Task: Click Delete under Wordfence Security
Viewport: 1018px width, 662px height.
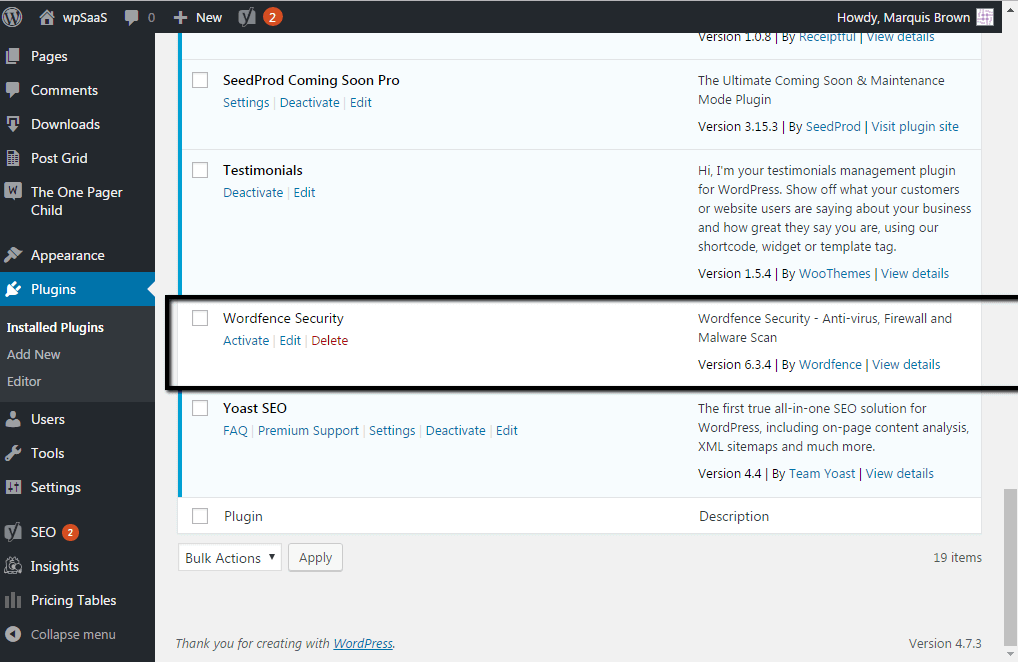Action: pos(330,340)
